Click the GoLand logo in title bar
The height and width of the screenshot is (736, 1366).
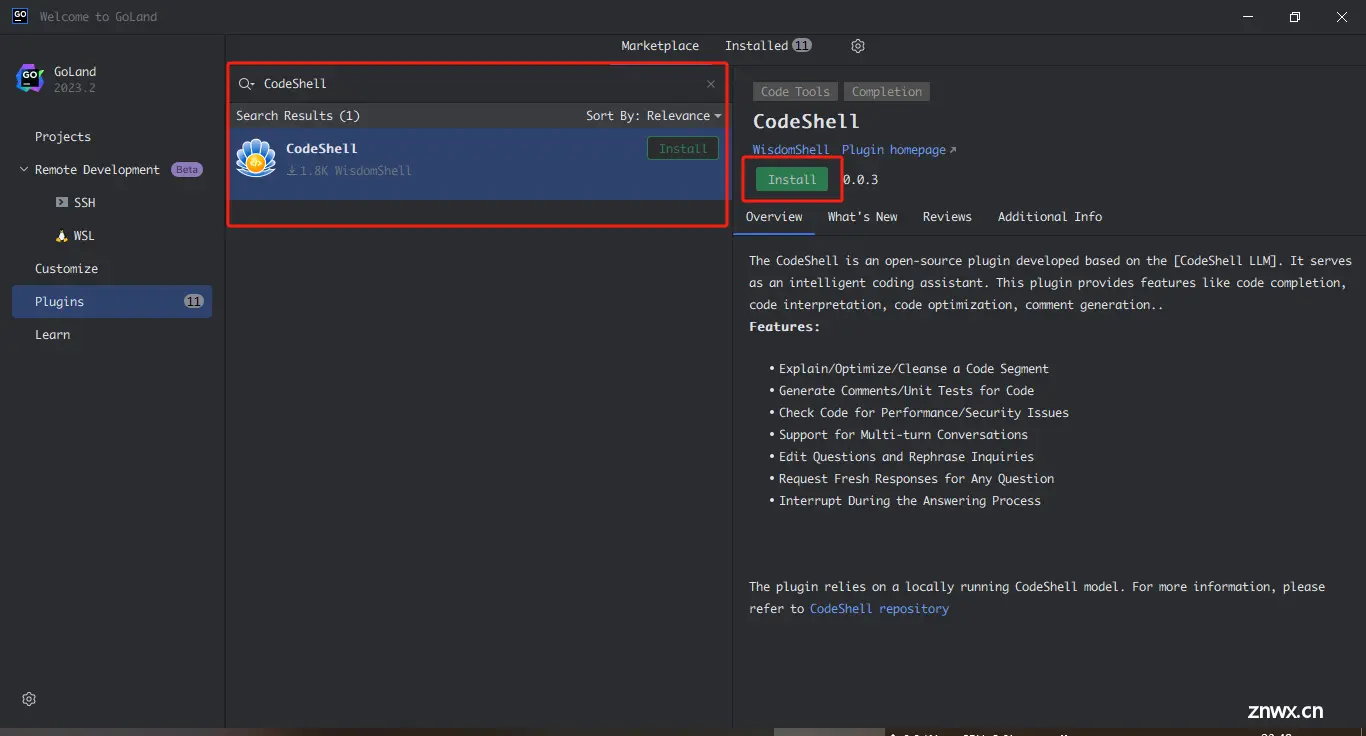pos(19,16)
